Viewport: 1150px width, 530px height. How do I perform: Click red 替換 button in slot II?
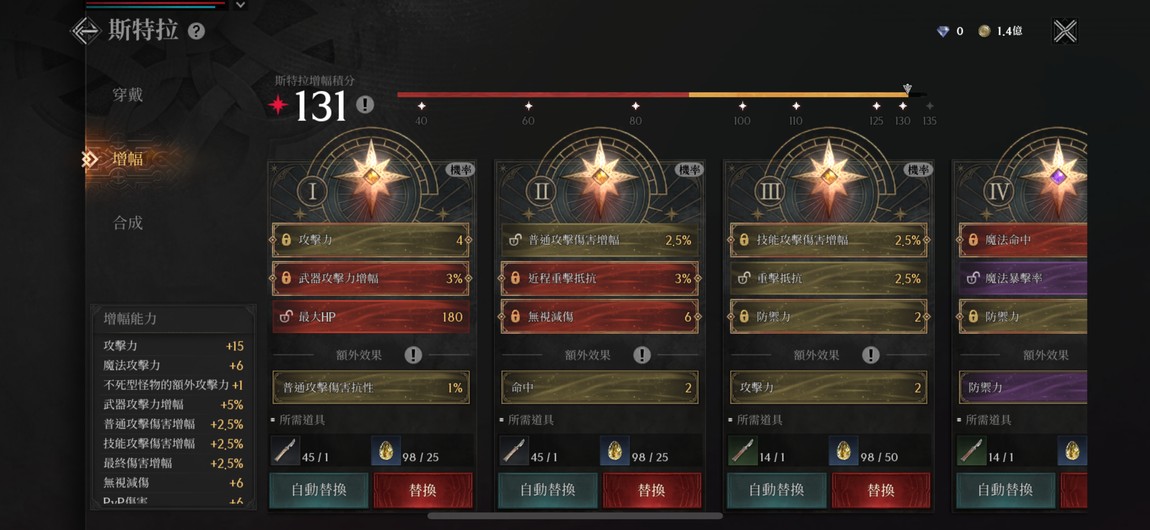(652, 490)
